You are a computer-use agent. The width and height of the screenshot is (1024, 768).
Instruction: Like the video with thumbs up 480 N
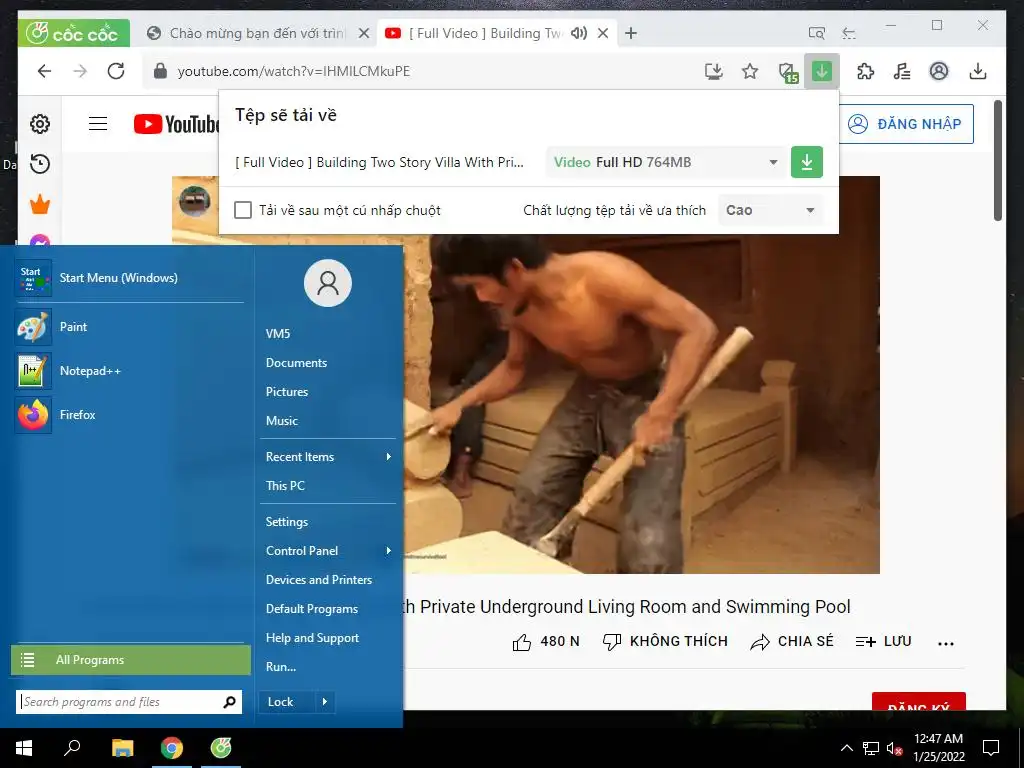pyautogui.click(x=546, y=641)
